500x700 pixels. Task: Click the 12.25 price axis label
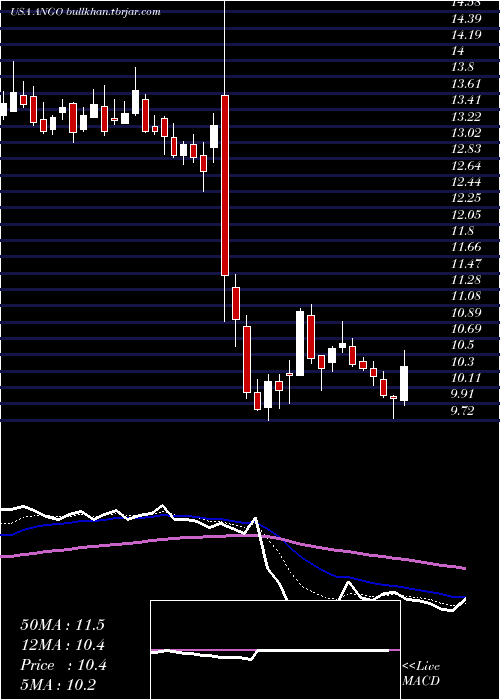466,199
